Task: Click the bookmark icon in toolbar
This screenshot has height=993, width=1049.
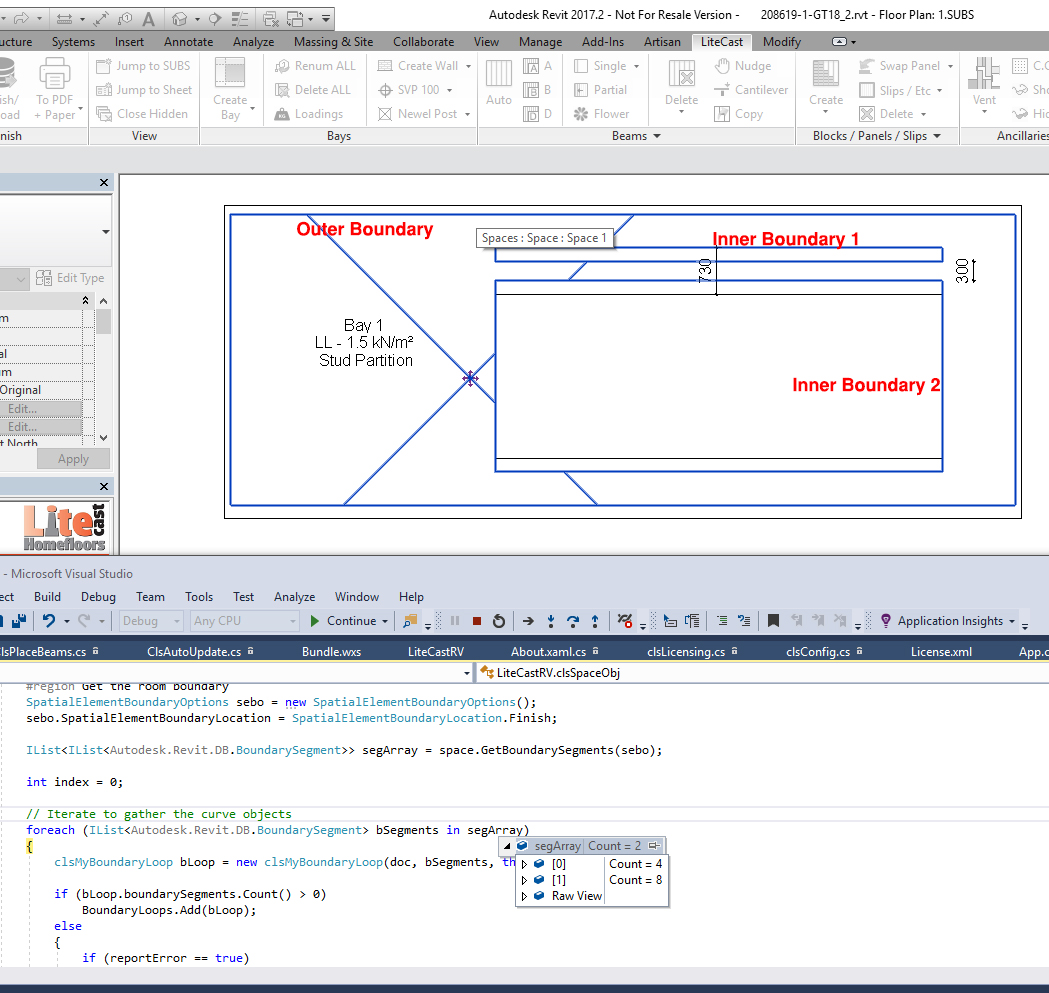Action: tap(773, 621)
